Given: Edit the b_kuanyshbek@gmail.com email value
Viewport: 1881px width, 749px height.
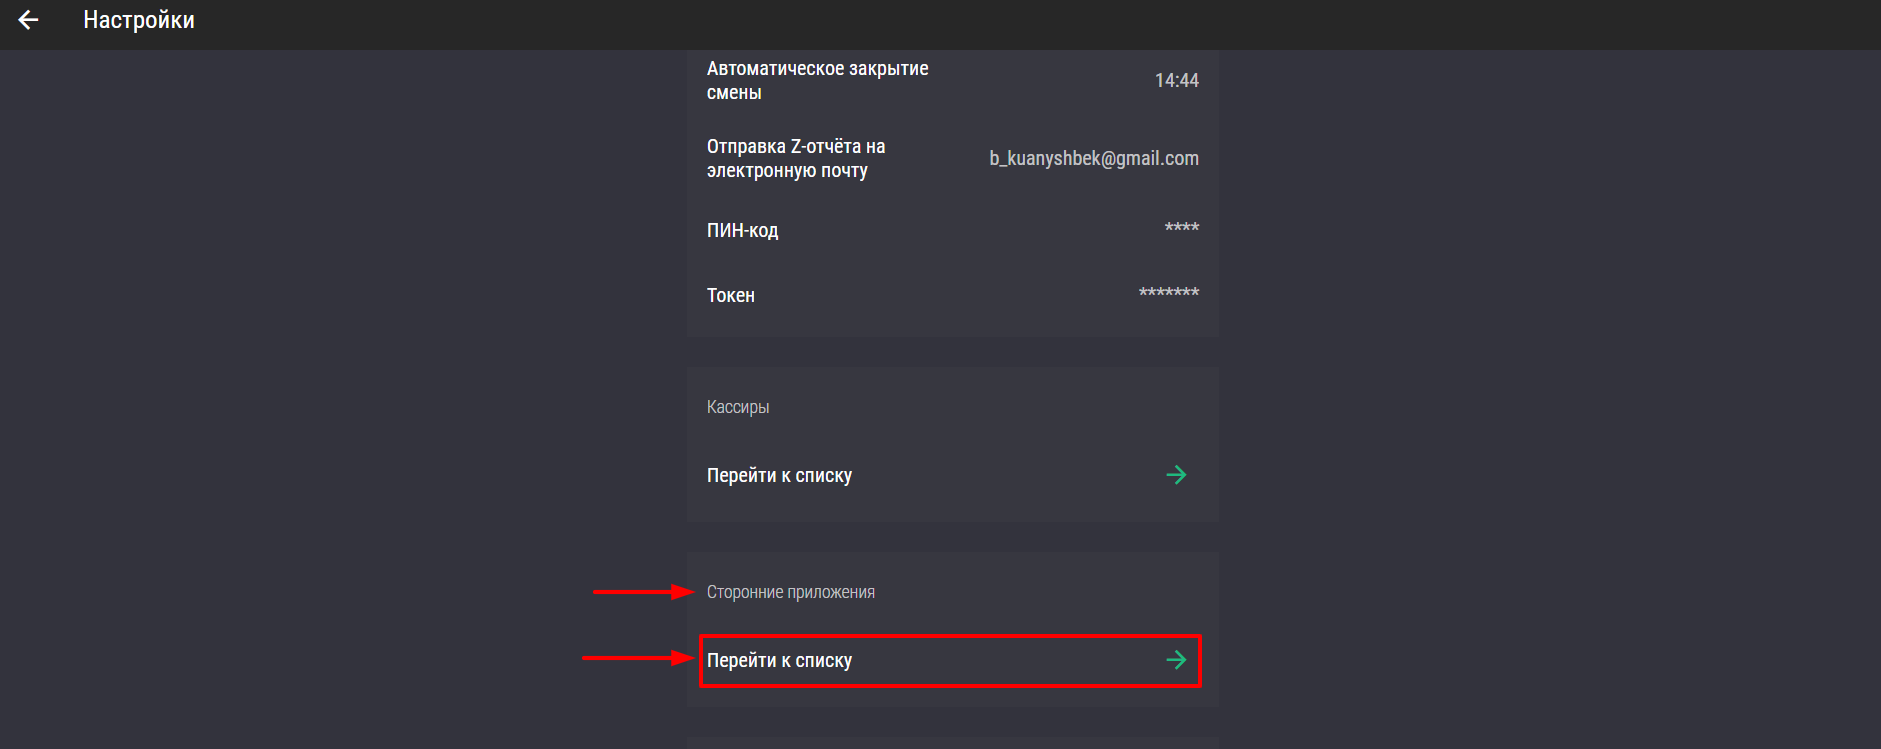Looking at the screenshot, I should pyautogui.click(x=1094, y=158).
